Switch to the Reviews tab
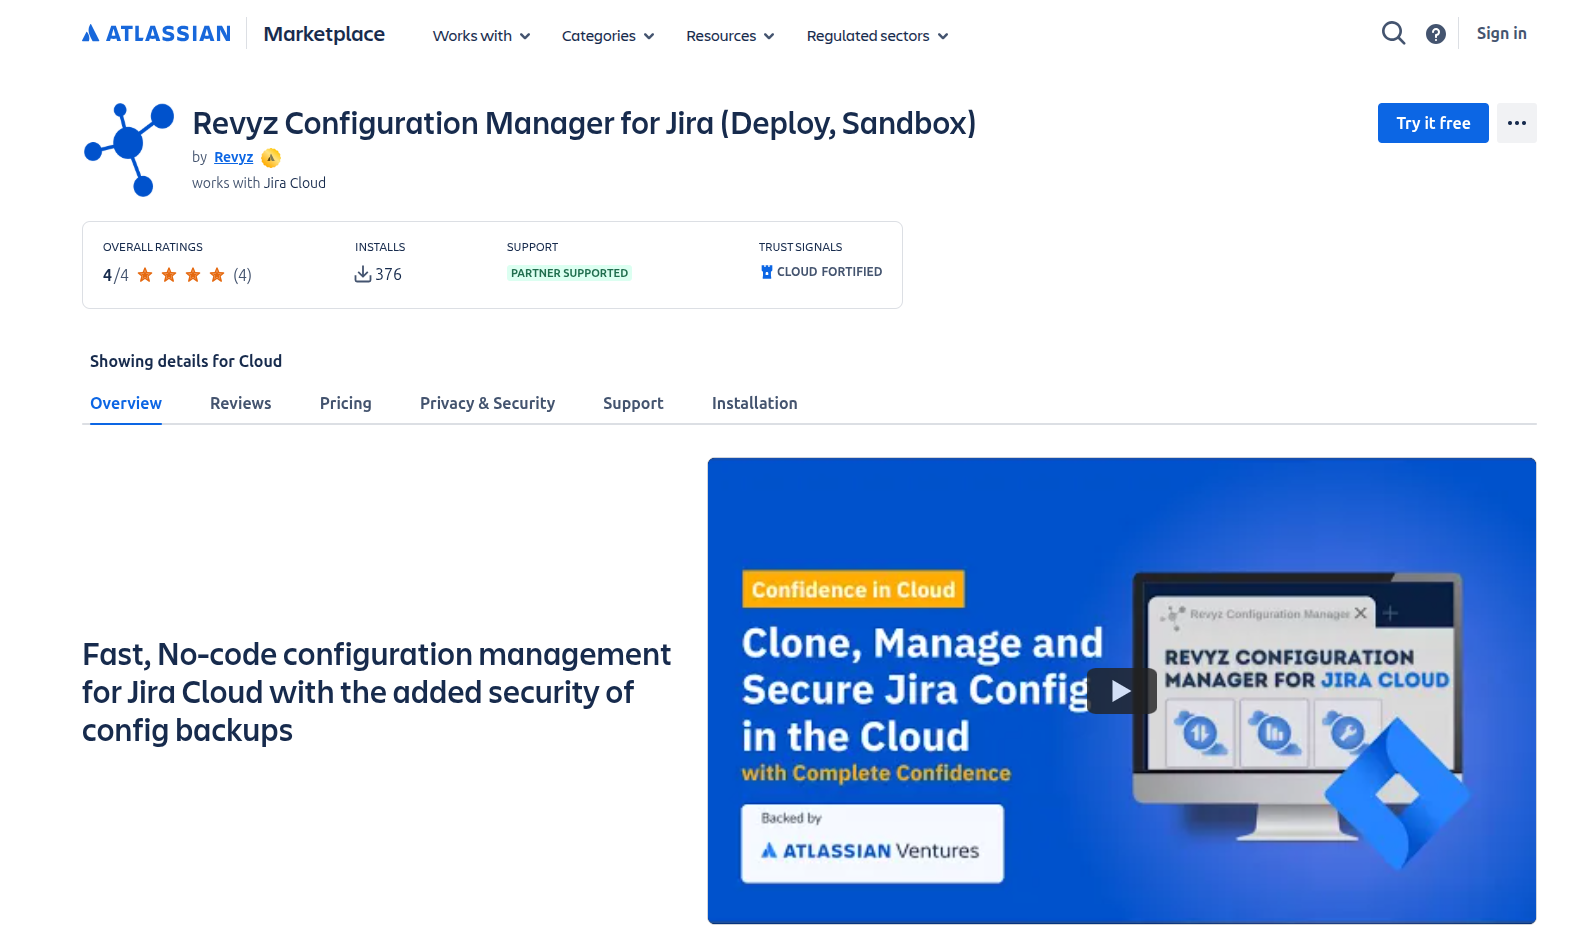Viewport: 1588px width, 942px height. [x=240, y=403]
